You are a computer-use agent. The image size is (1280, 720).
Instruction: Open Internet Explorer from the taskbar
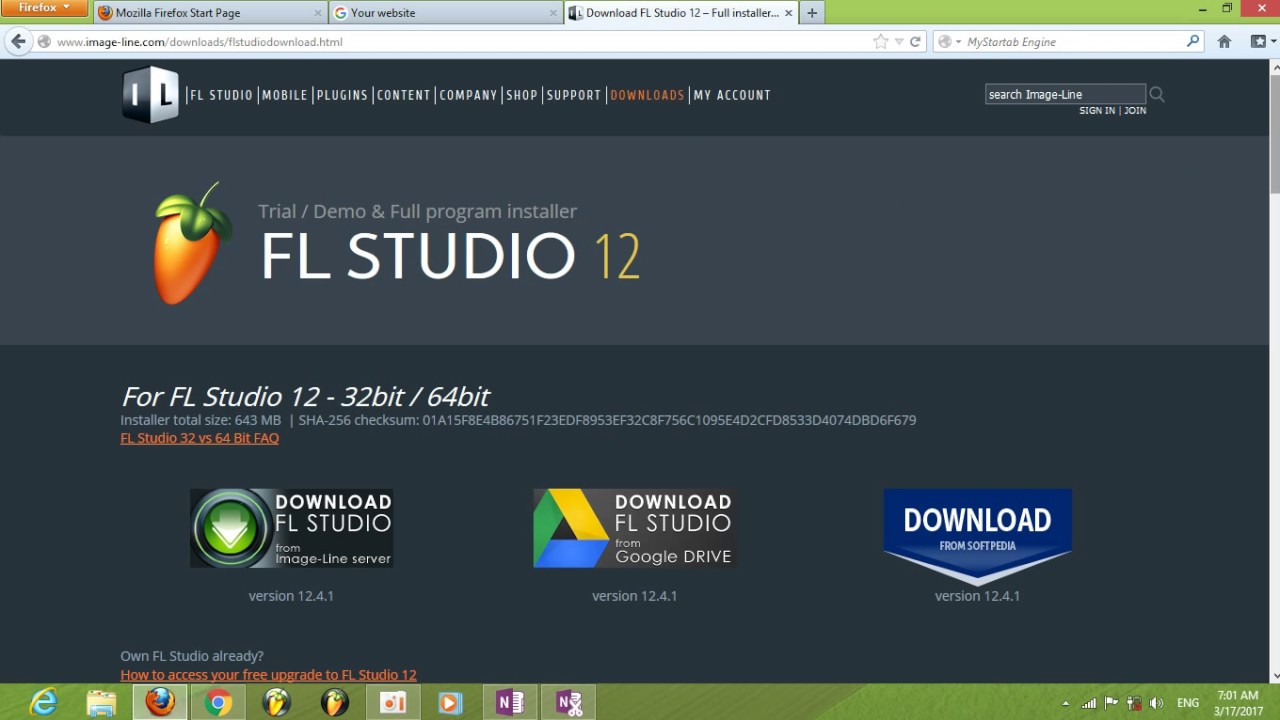coord(44,703)
